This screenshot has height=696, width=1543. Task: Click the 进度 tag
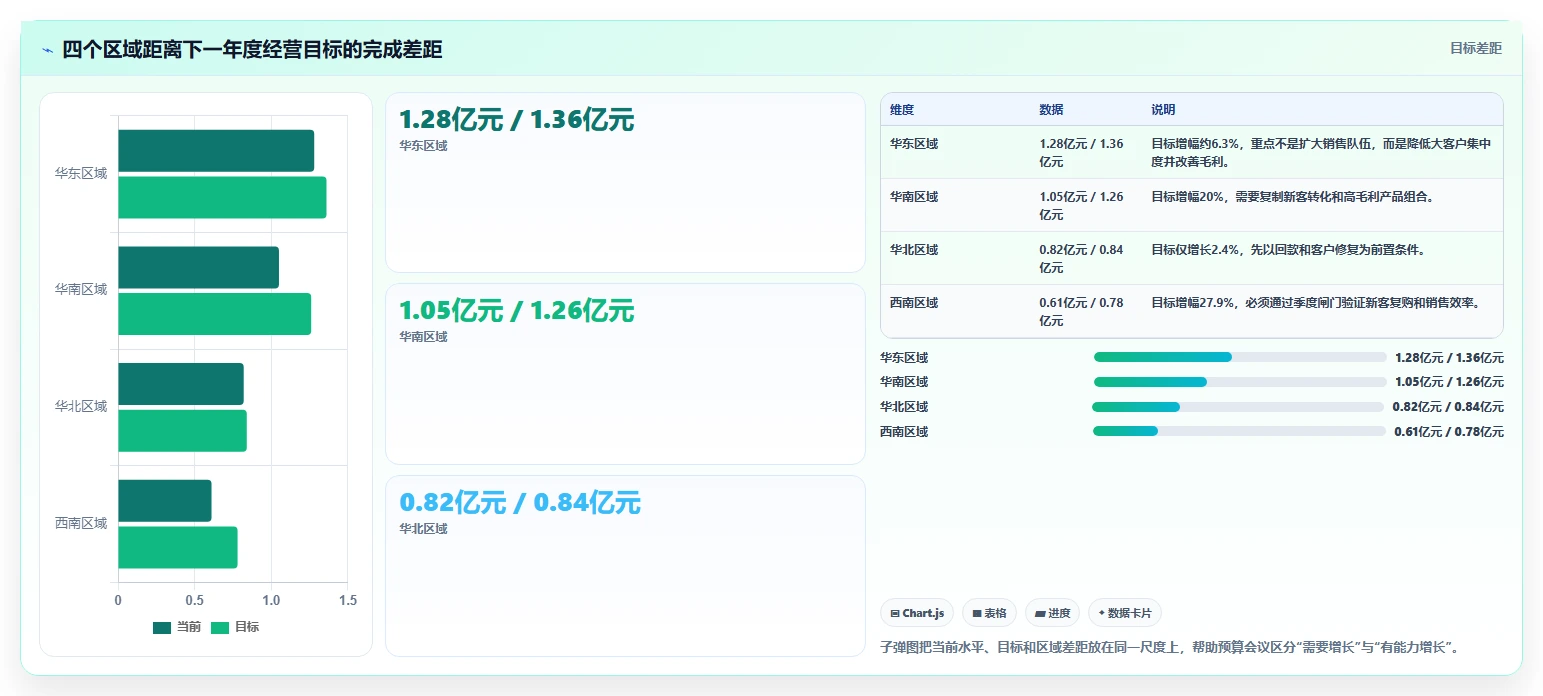[x=1052, y=613]
